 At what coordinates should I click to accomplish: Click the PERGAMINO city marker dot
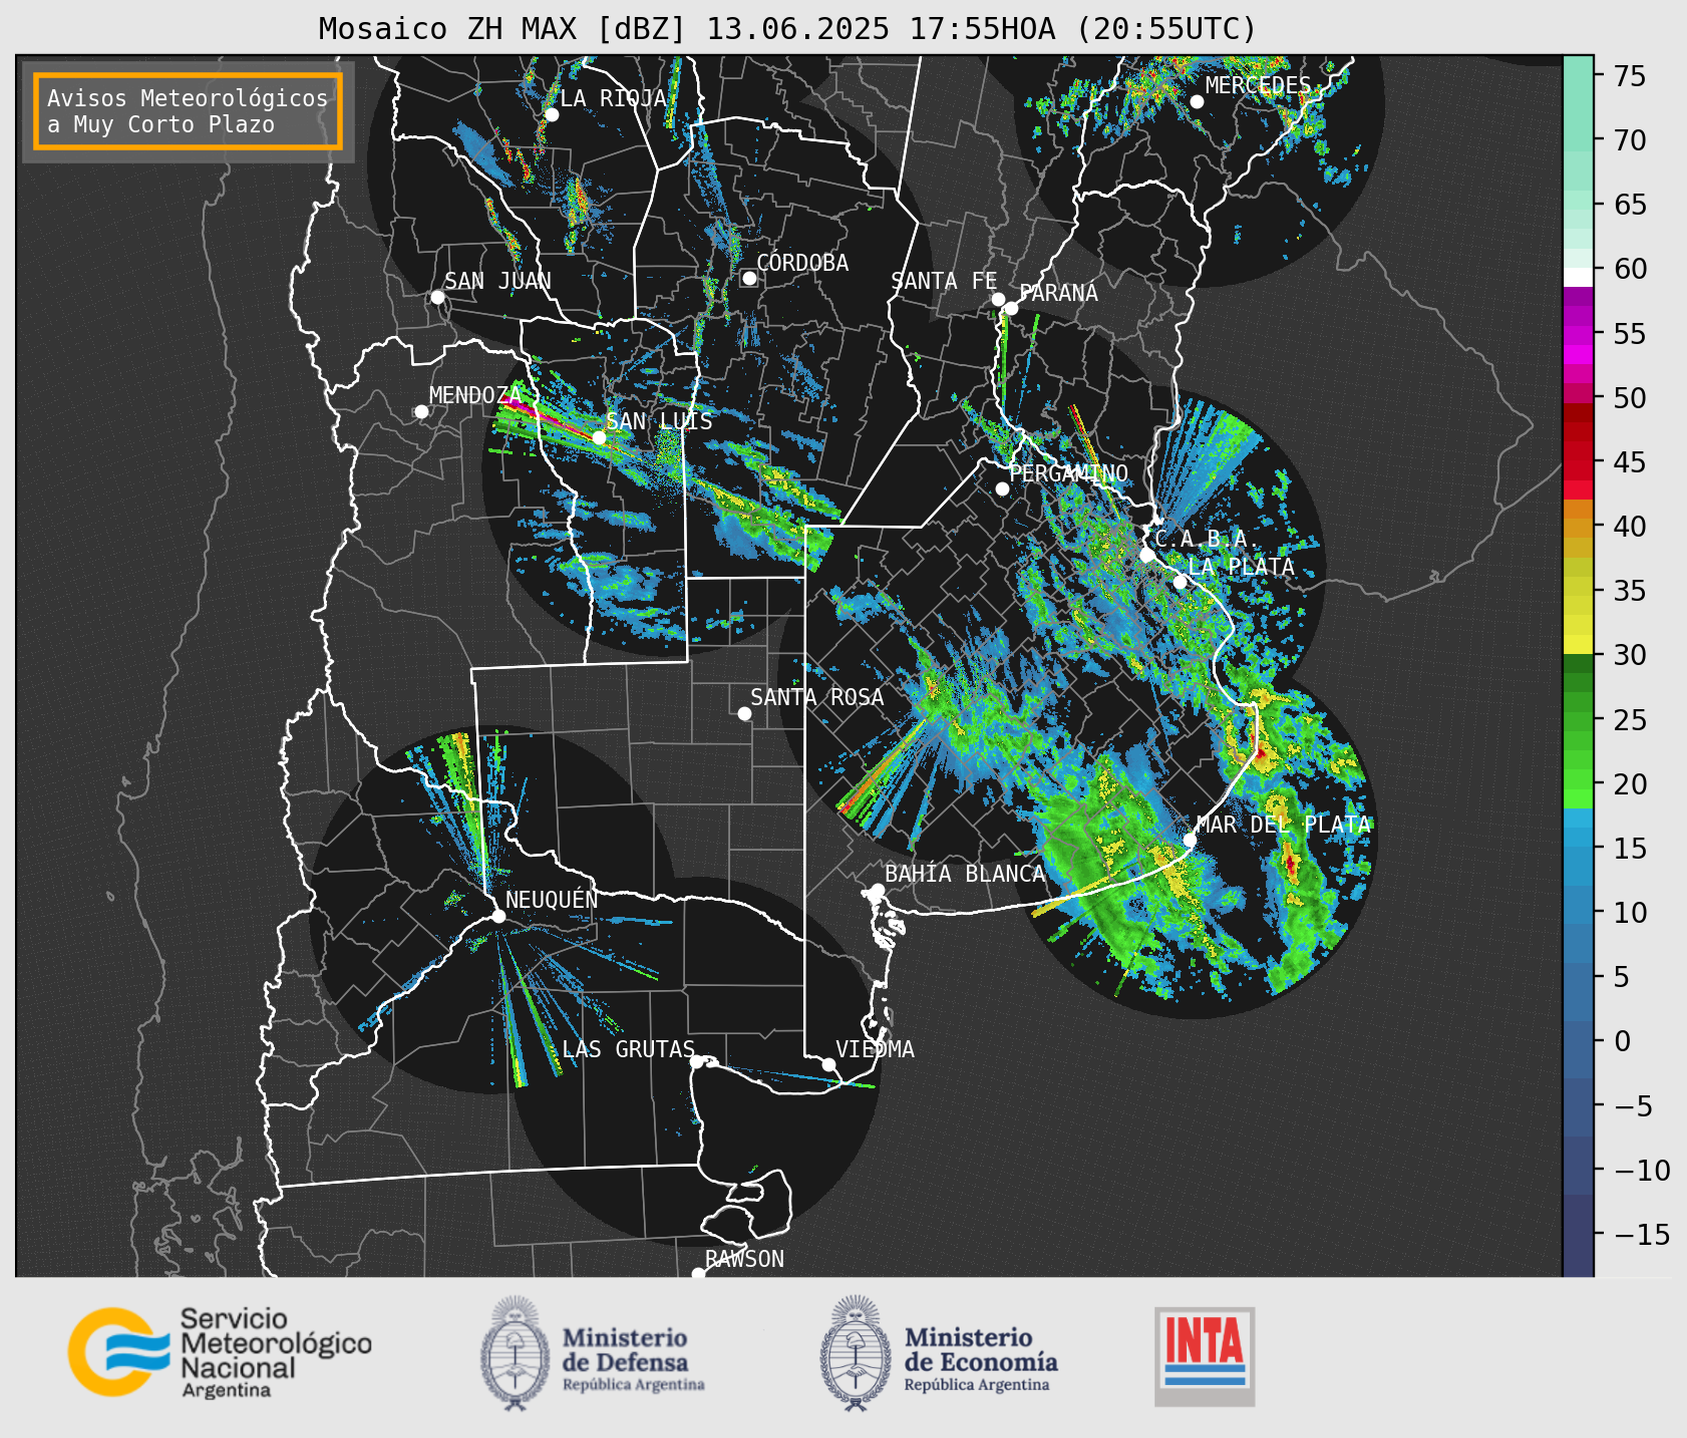pyautogui.click(x=1002, y=489)
